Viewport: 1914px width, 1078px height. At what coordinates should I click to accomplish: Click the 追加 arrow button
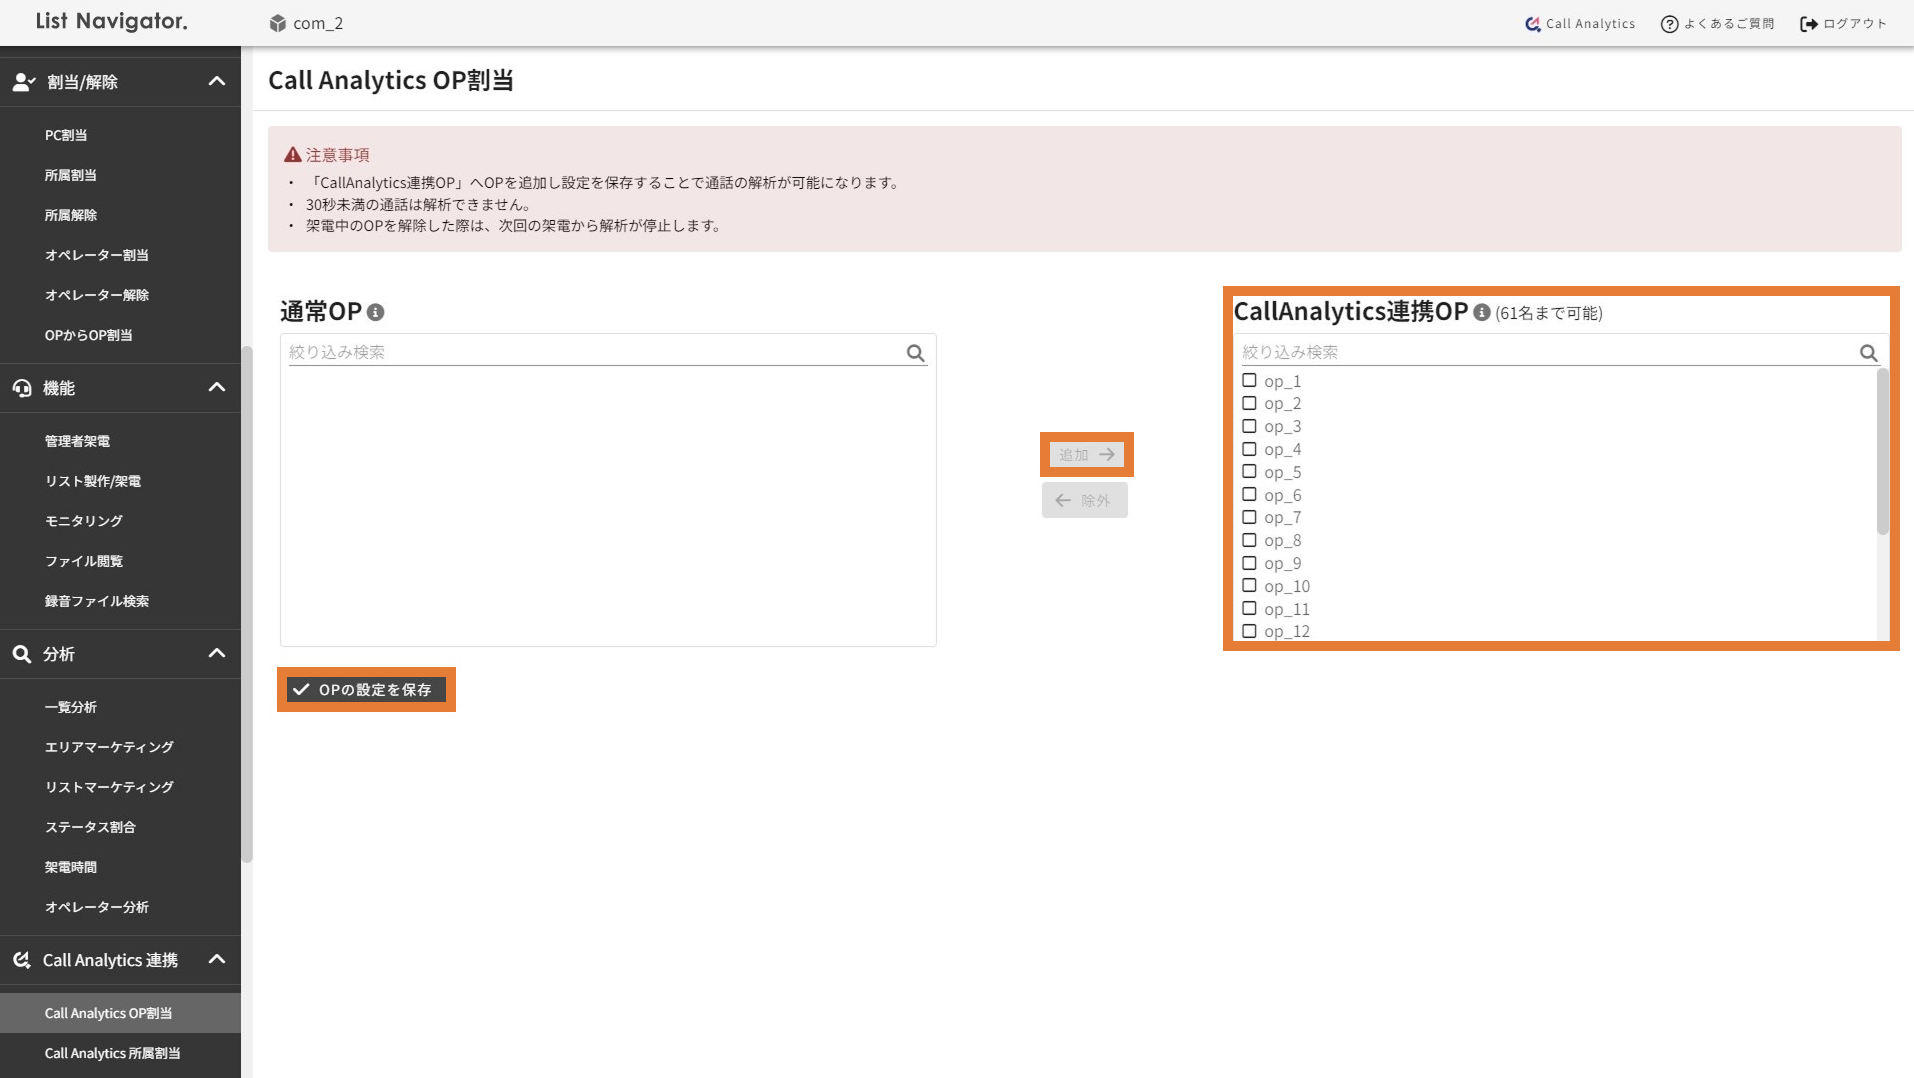(1086, 455)
